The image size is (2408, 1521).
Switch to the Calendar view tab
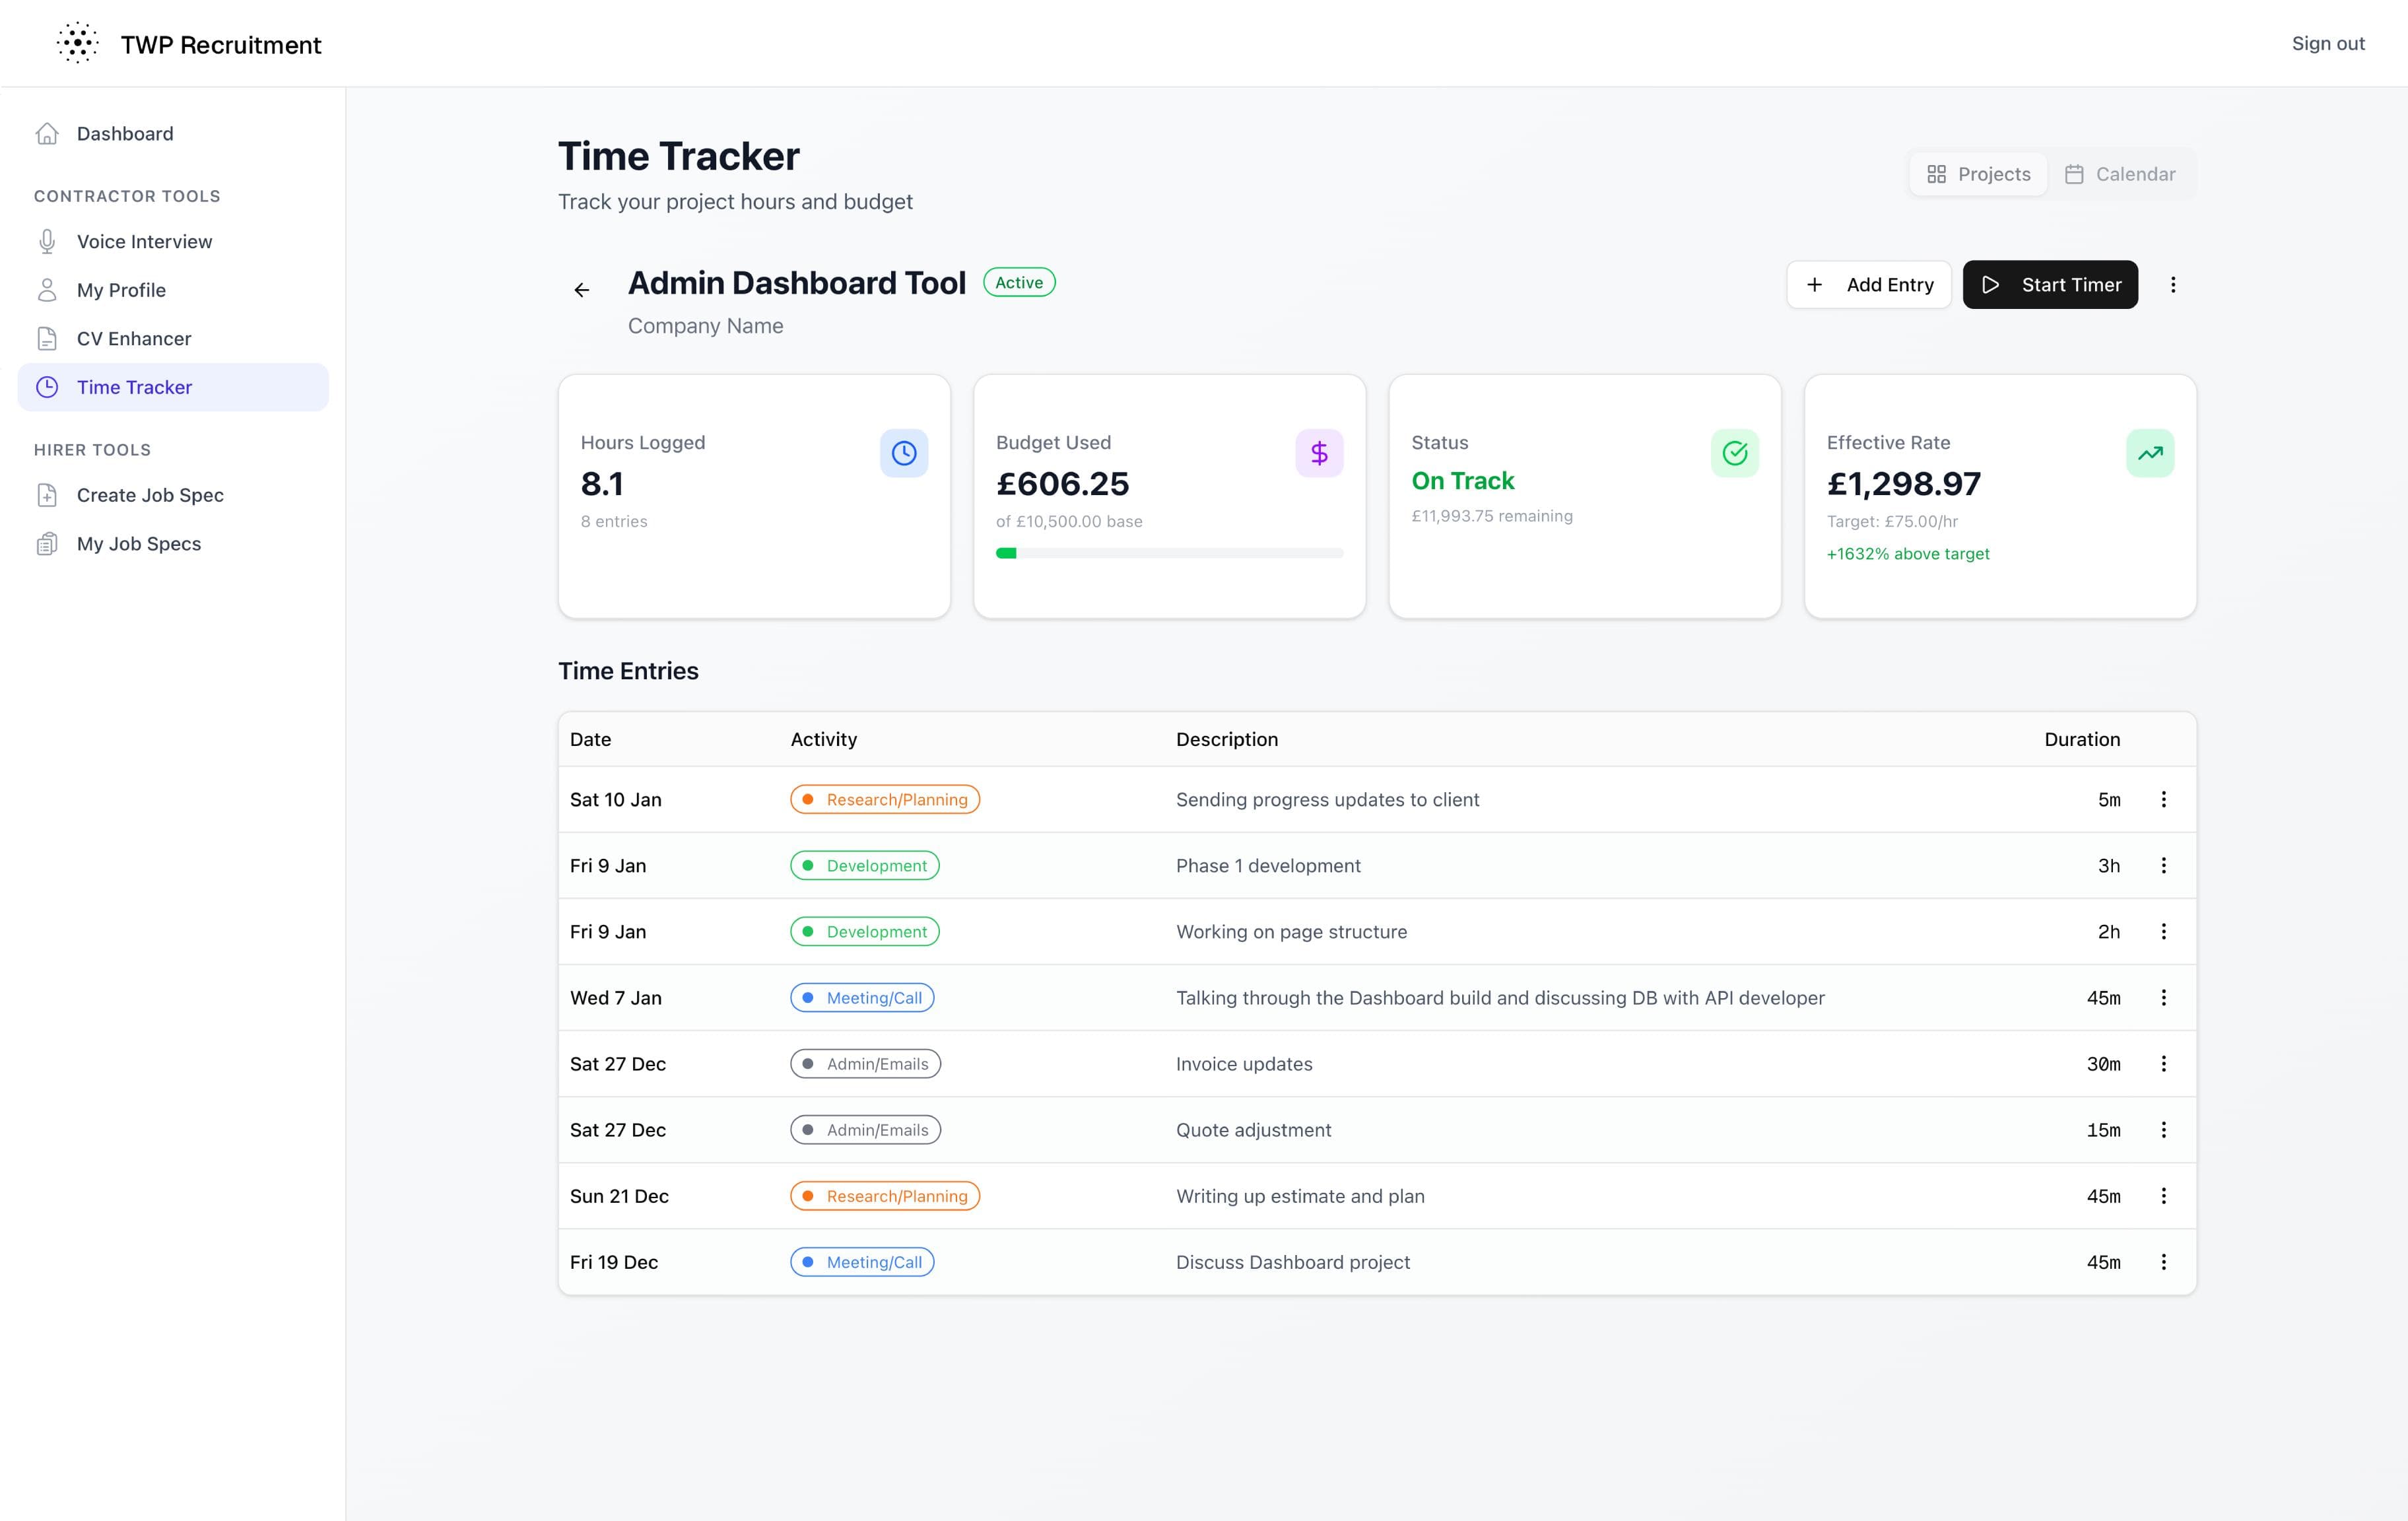tap(2119, 174)
